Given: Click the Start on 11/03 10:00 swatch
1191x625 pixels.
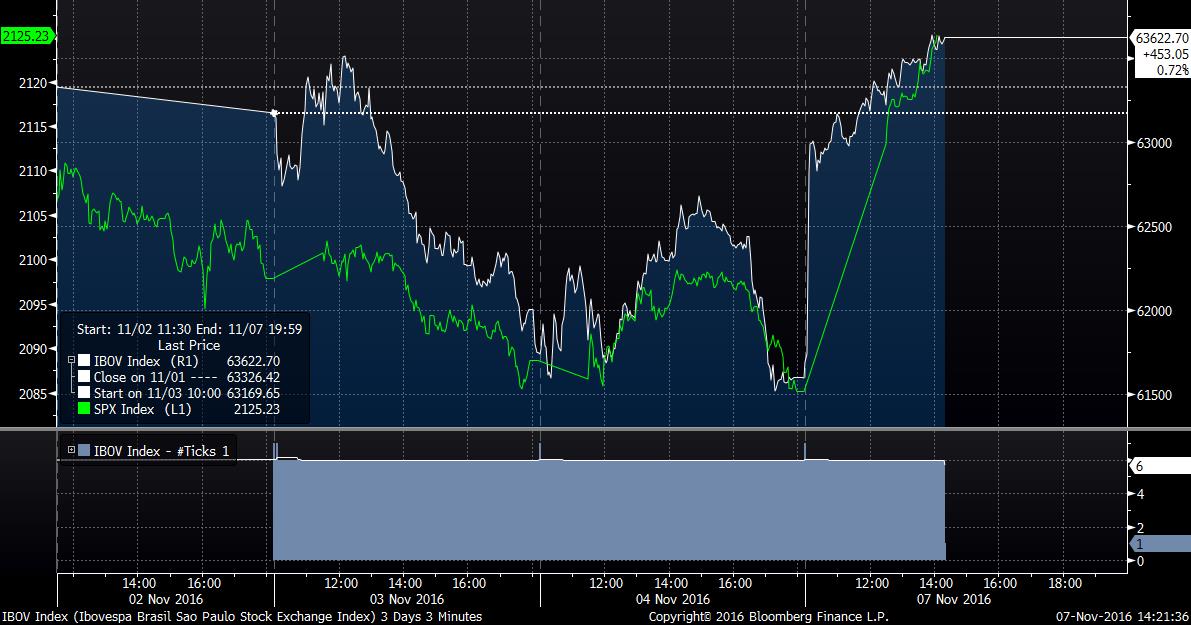Looking at the screenshot, I should 84,393.
